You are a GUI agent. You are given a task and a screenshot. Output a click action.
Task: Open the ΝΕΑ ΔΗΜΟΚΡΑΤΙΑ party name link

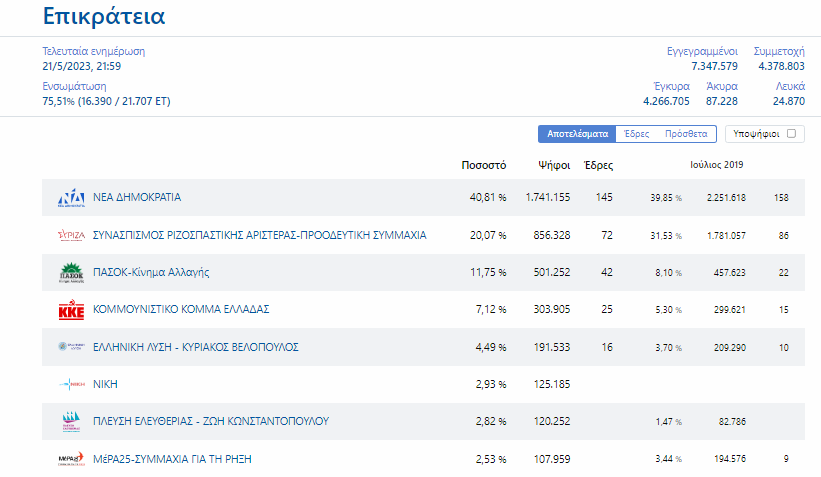tap(137, 197)
